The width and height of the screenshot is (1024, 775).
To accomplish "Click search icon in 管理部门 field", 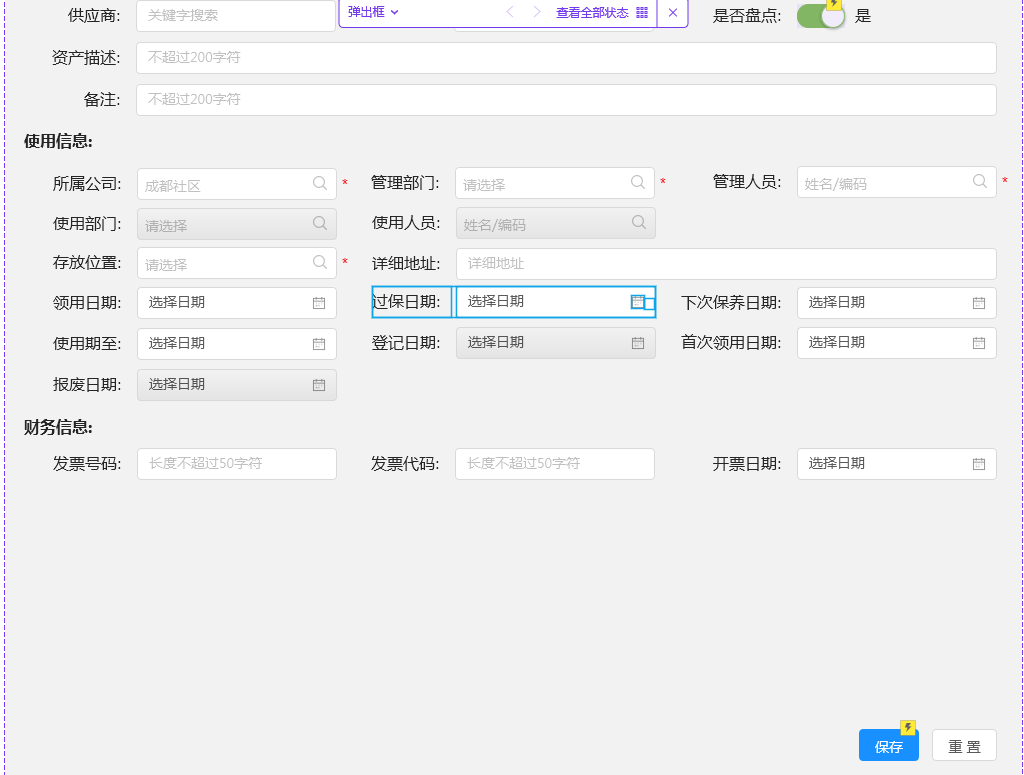I will tap(638, 182).
